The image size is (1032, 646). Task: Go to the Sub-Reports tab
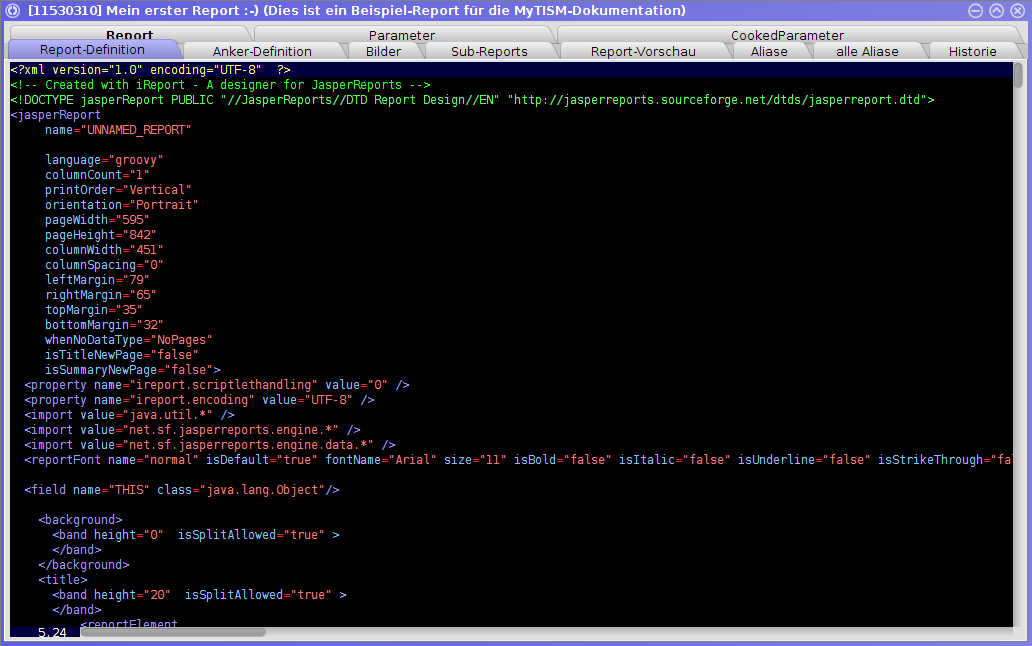[489, 51]
